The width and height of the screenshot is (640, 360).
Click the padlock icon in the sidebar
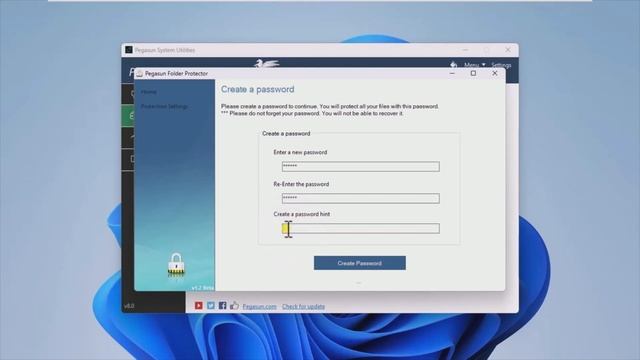coord(176,264)
